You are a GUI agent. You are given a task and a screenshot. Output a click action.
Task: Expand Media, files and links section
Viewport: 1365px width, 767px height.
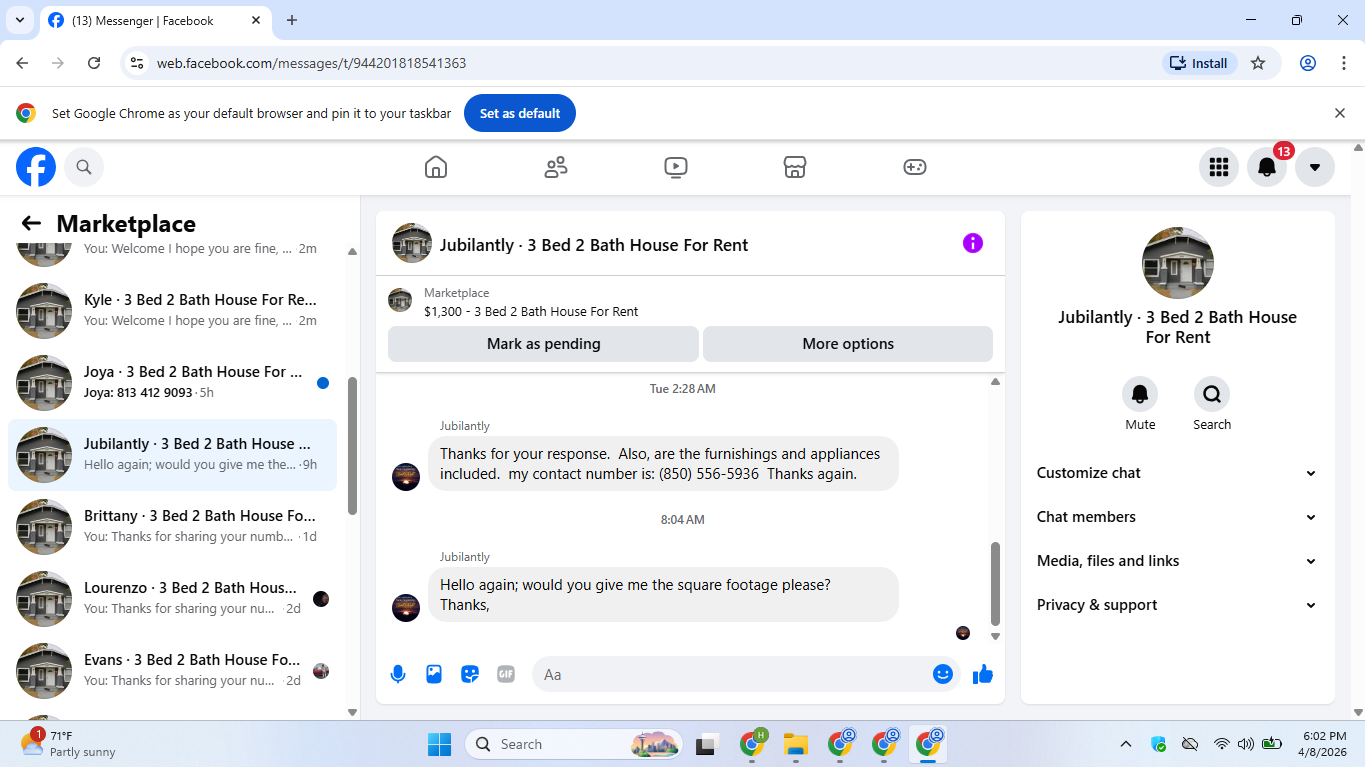pos(1177,561)
